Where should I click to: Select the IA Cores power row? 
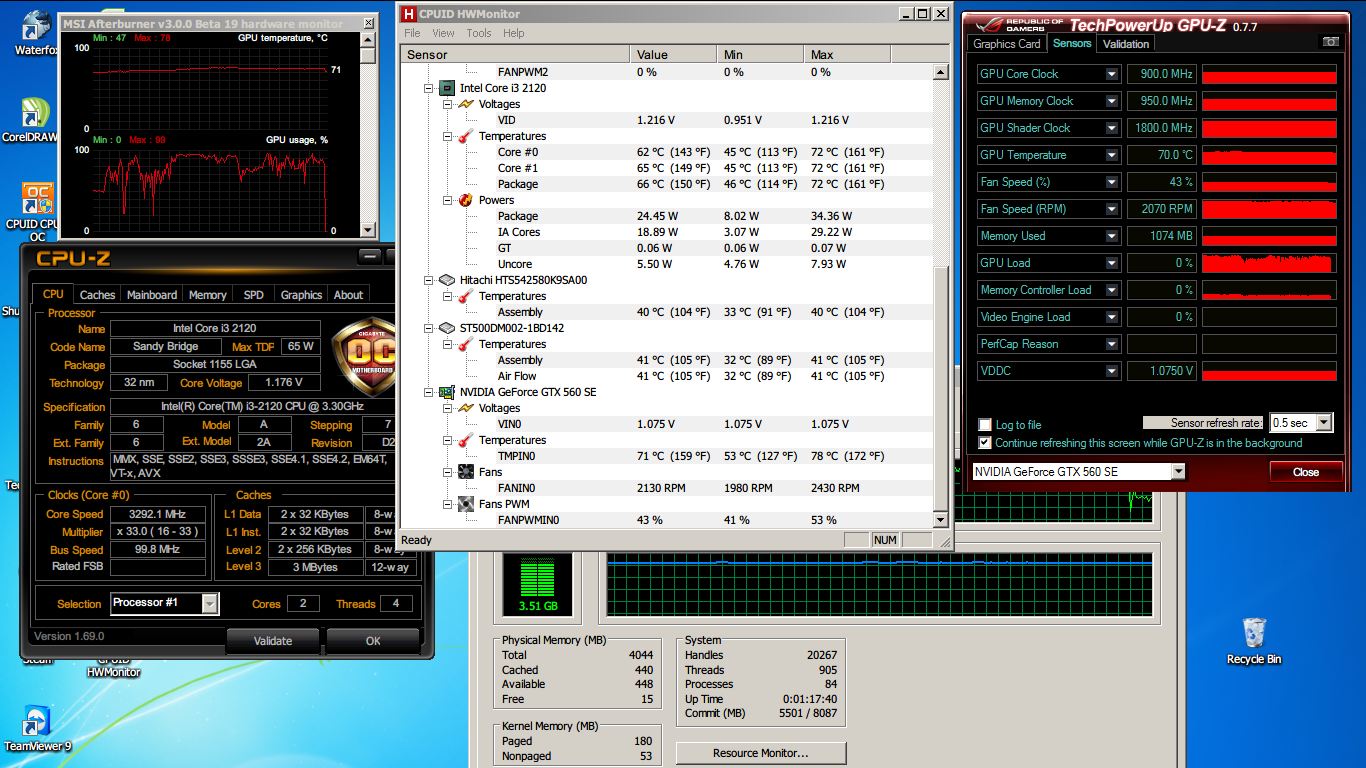click(667, 232)
